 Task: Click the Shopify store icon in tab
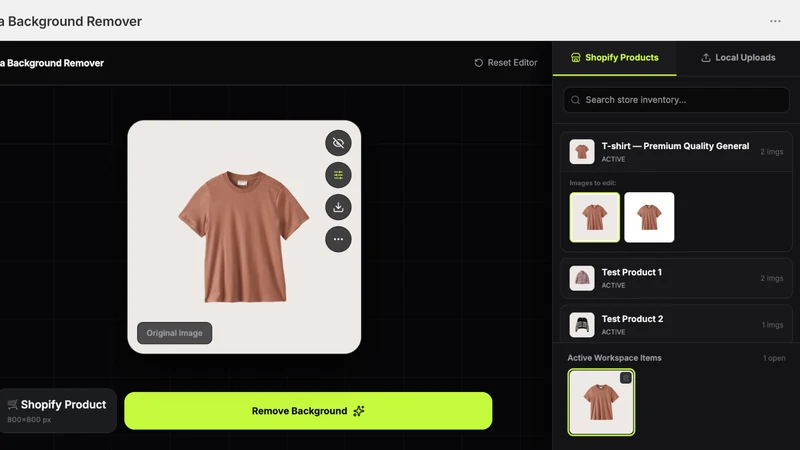click(576, 58)
